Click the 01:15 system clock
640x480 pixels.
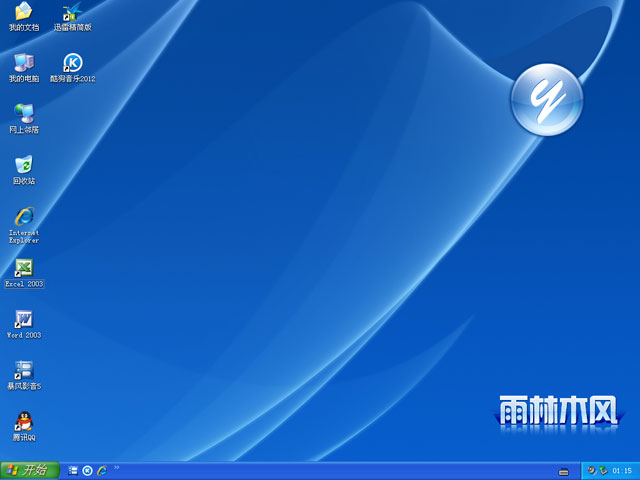point(622,471)
